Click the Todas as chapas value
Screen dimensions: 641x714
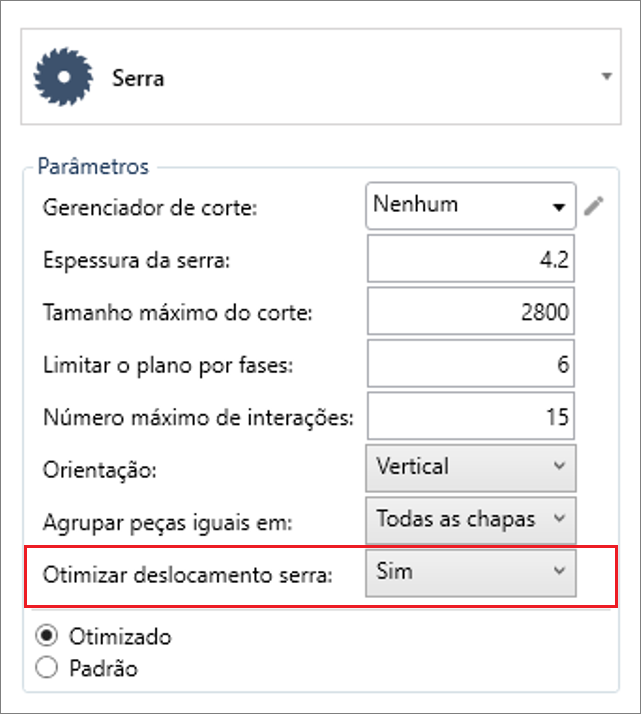point(456,519)
